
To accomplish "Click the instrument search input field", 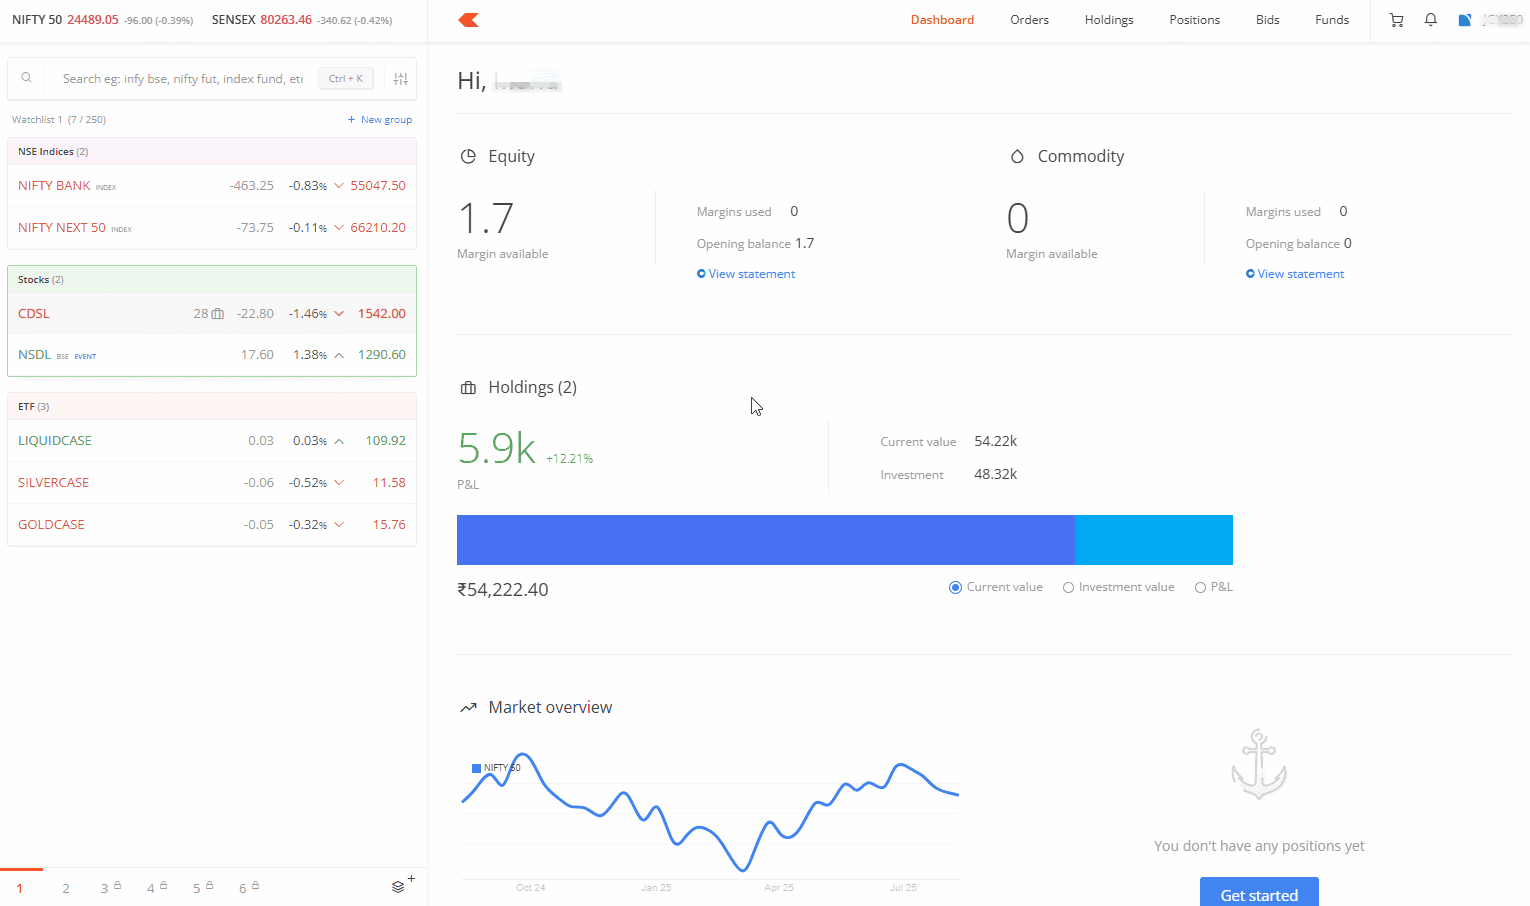I will coord(183,79).
